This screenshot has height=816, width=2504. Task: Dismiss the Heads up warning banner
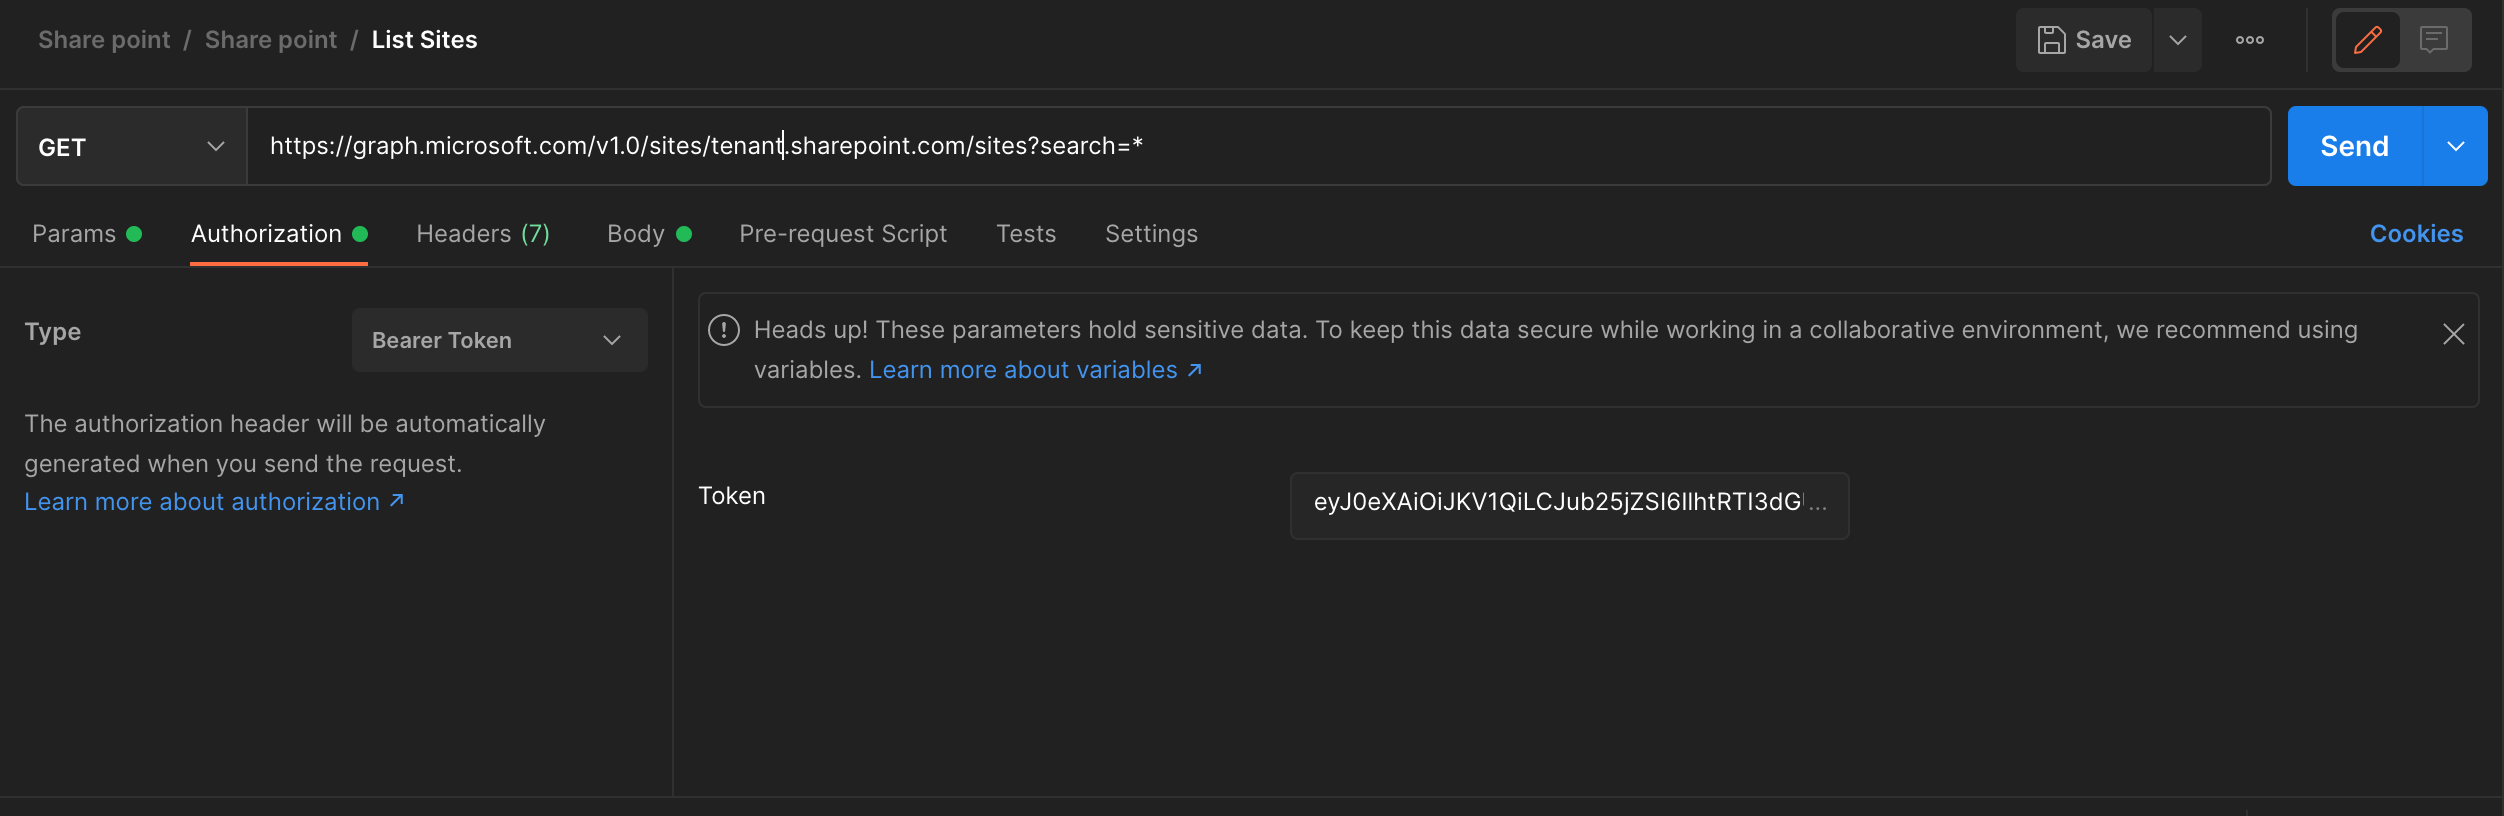point(2453,334)
